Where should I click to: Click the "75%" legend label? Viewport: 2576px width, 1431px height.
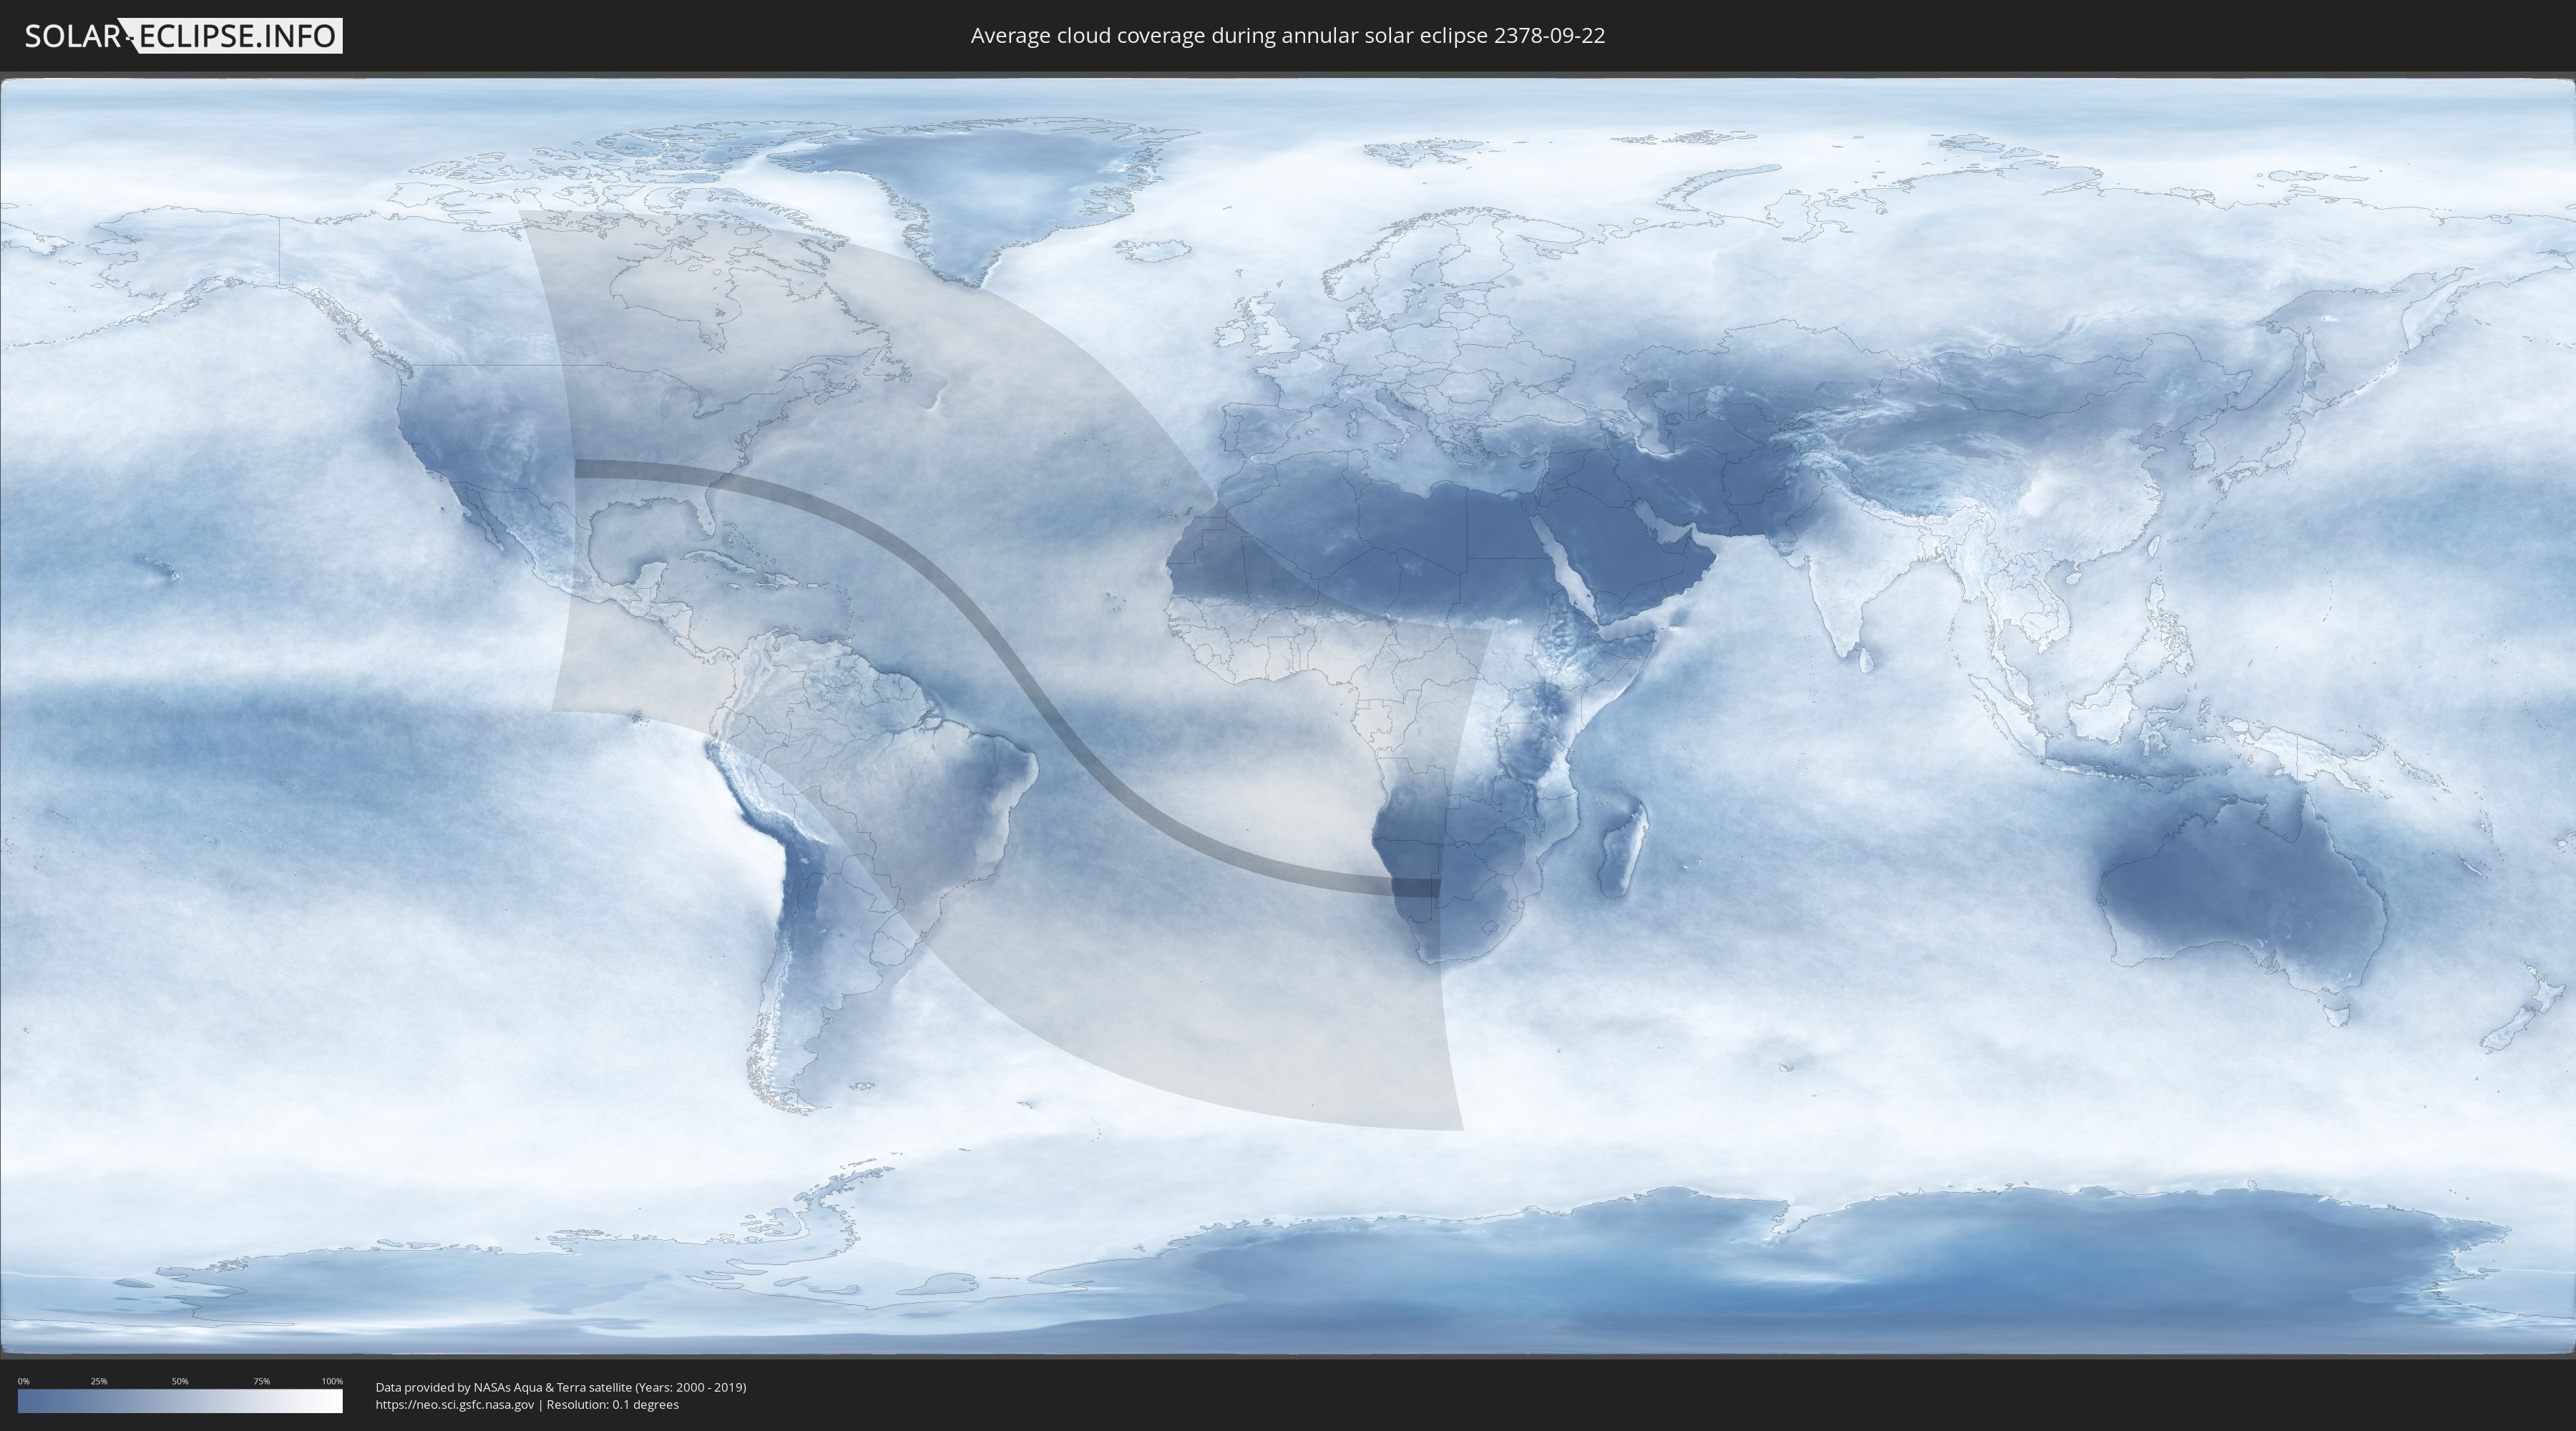[261, 1381]
